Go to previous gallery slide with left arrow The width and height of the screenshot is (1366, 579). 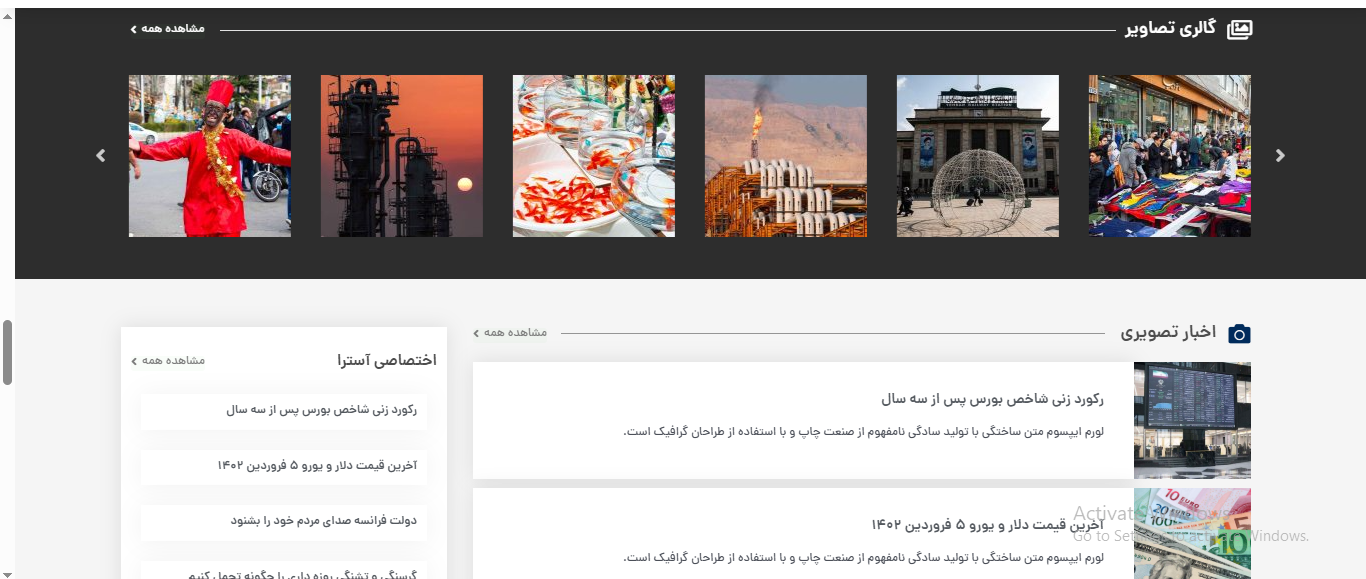100,156
